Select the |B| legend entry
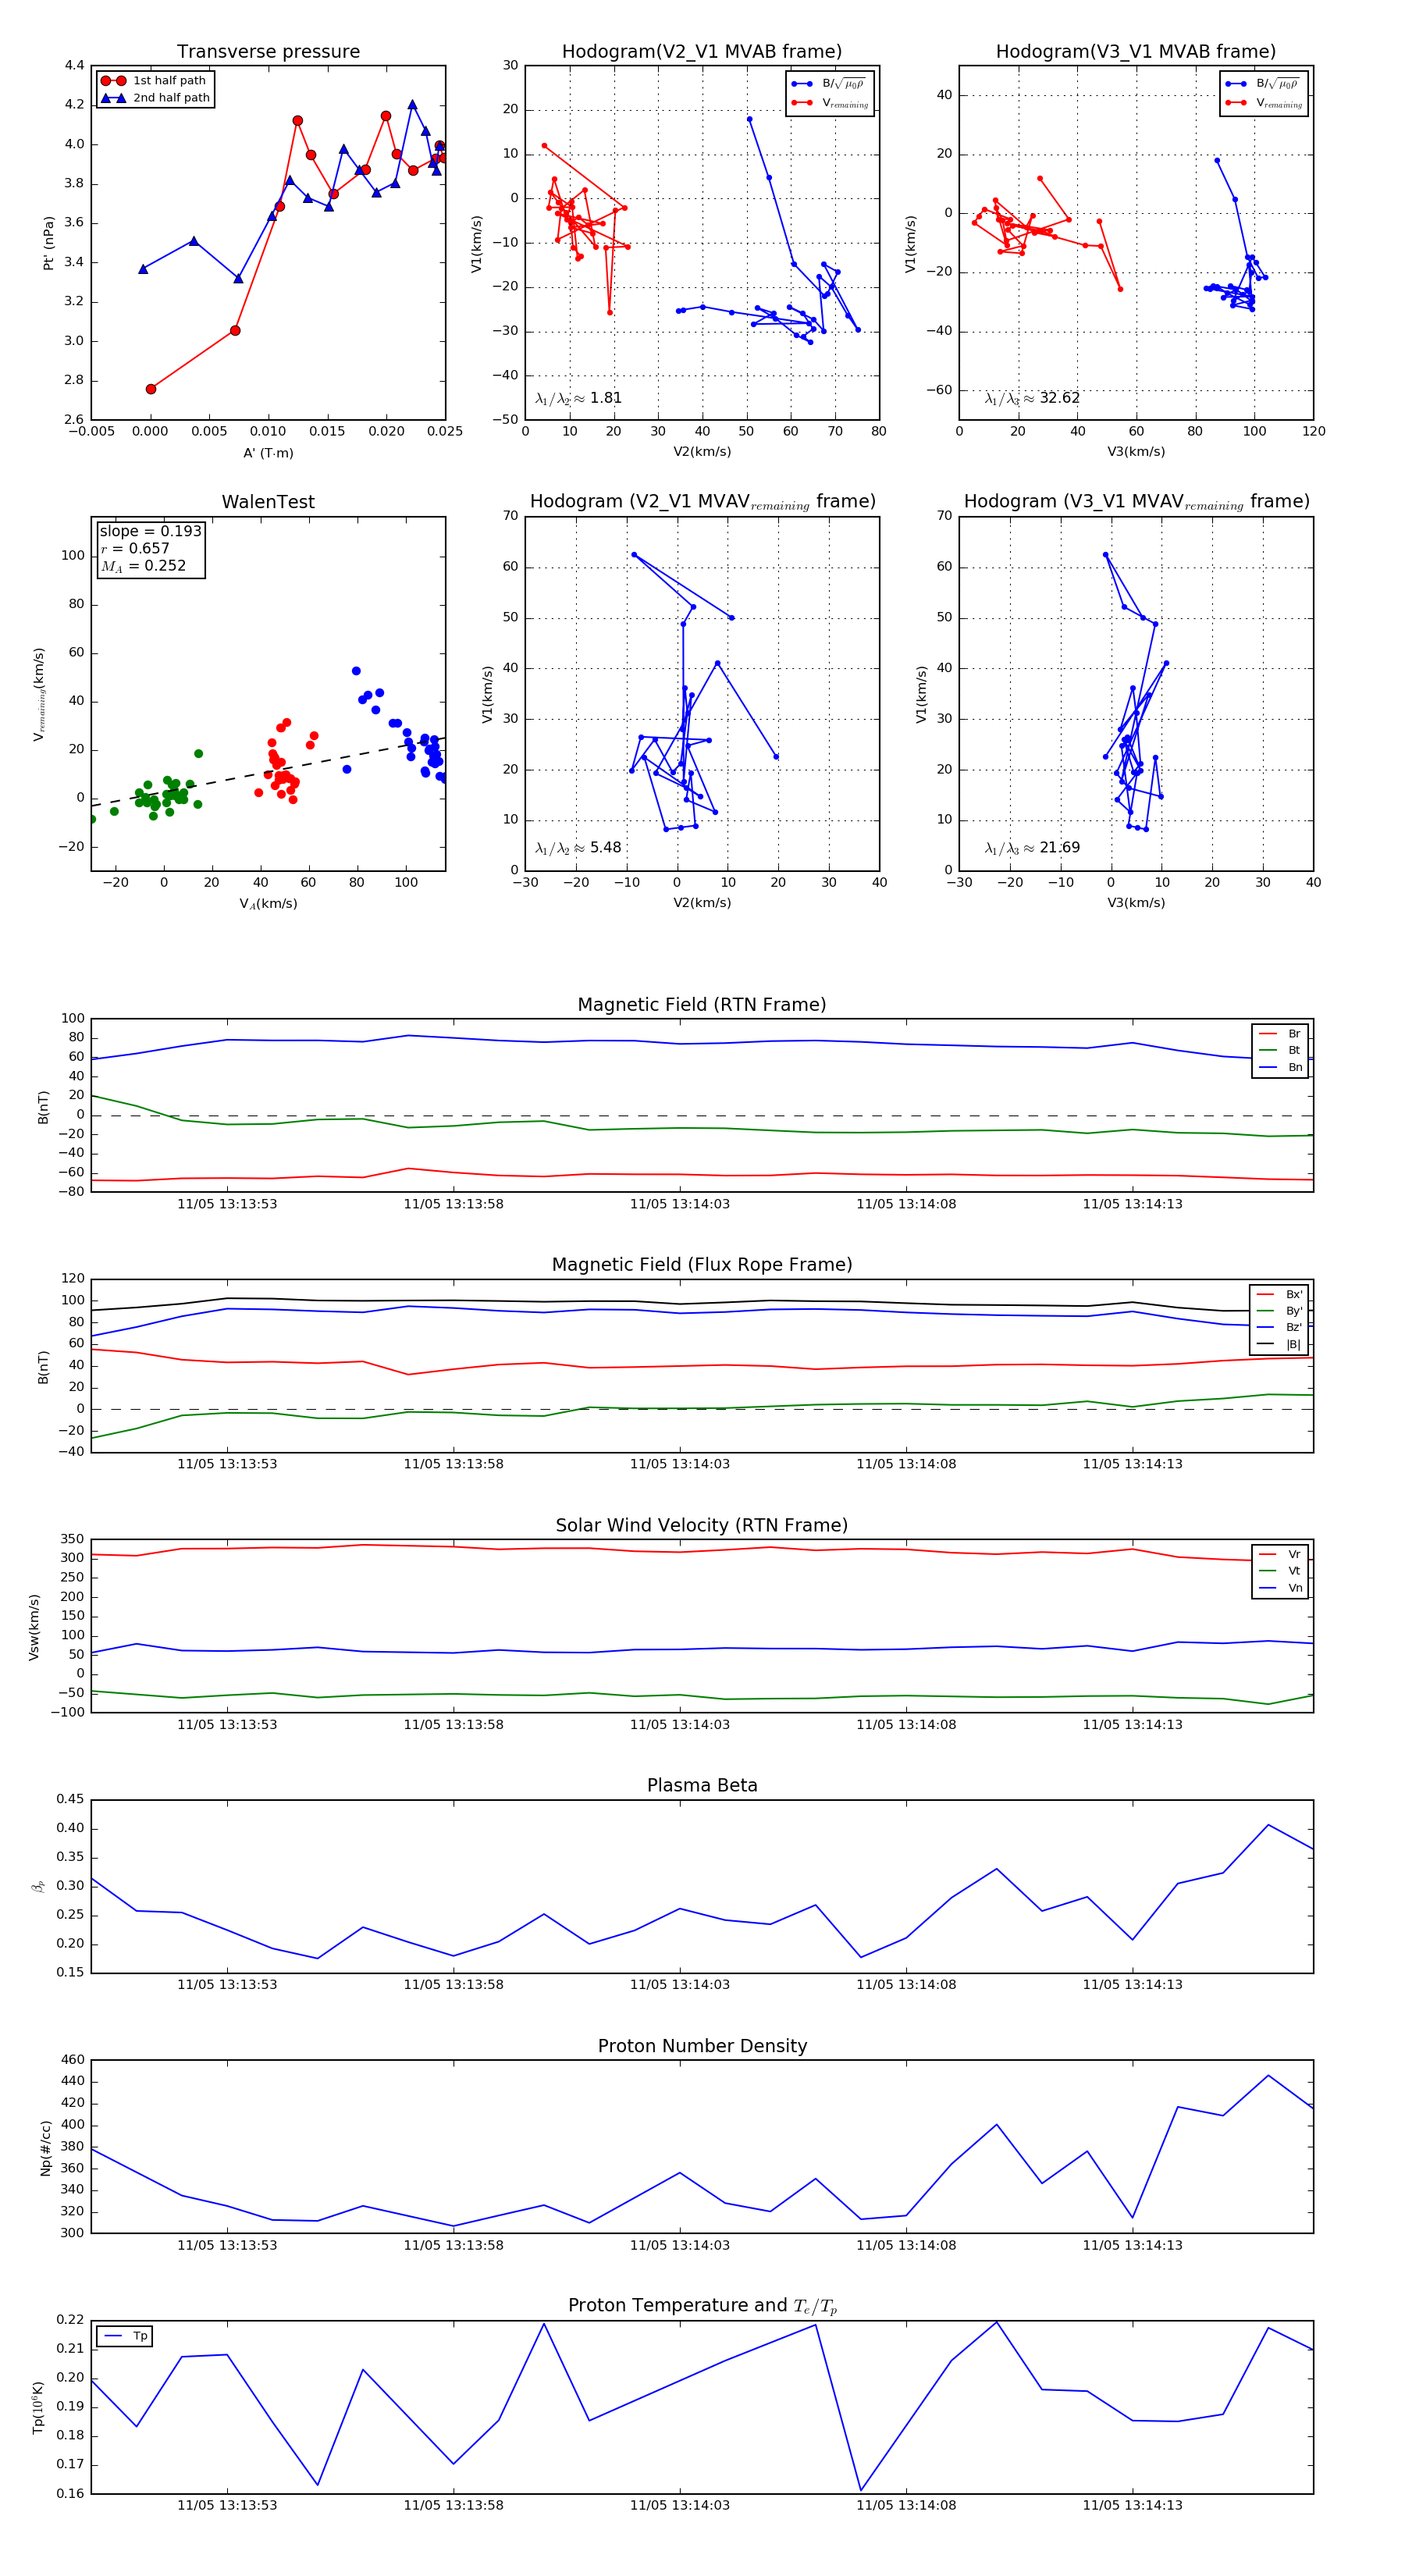 1279,1344
